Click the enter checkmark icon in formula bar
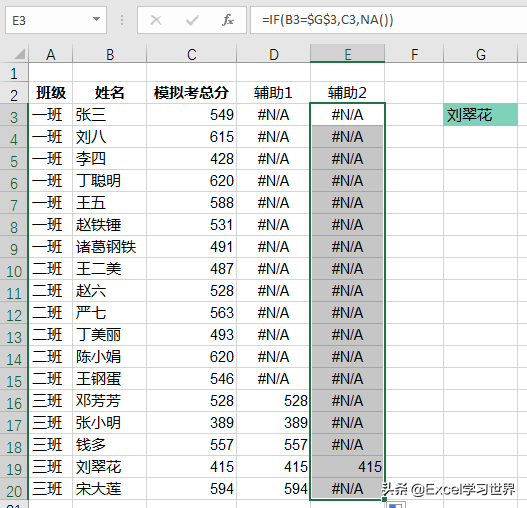Viewport: 527px width, 508px height. (x=192, y=20)
